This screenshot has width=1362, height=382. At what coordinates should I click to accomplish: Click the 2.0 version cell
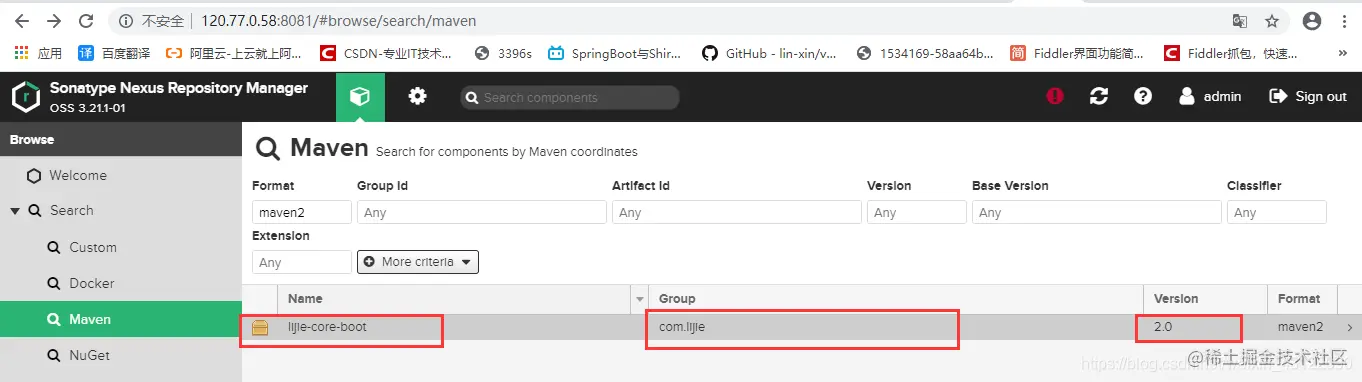click(x=1206, y=327)
